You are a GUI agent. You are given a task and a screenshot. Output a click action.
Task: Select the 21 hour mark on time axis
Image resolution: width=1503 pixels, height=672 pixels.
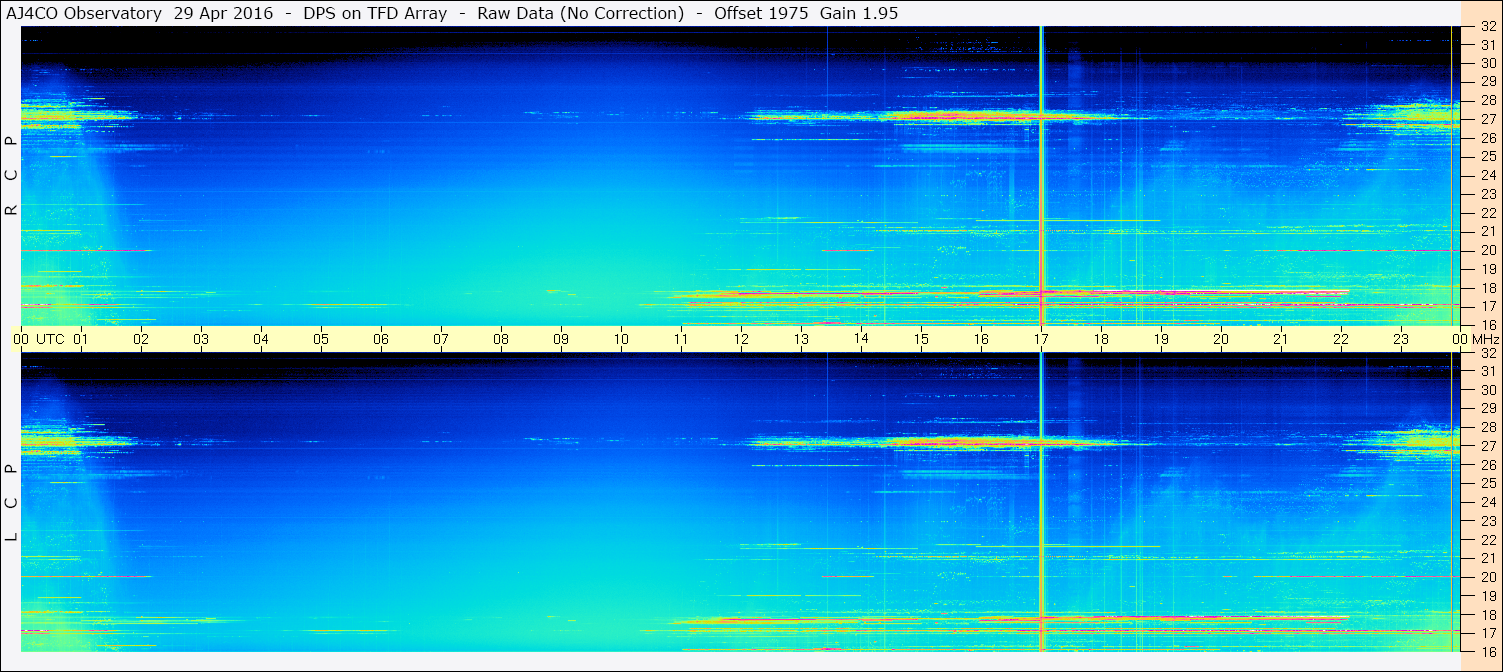coord(1281,339)
